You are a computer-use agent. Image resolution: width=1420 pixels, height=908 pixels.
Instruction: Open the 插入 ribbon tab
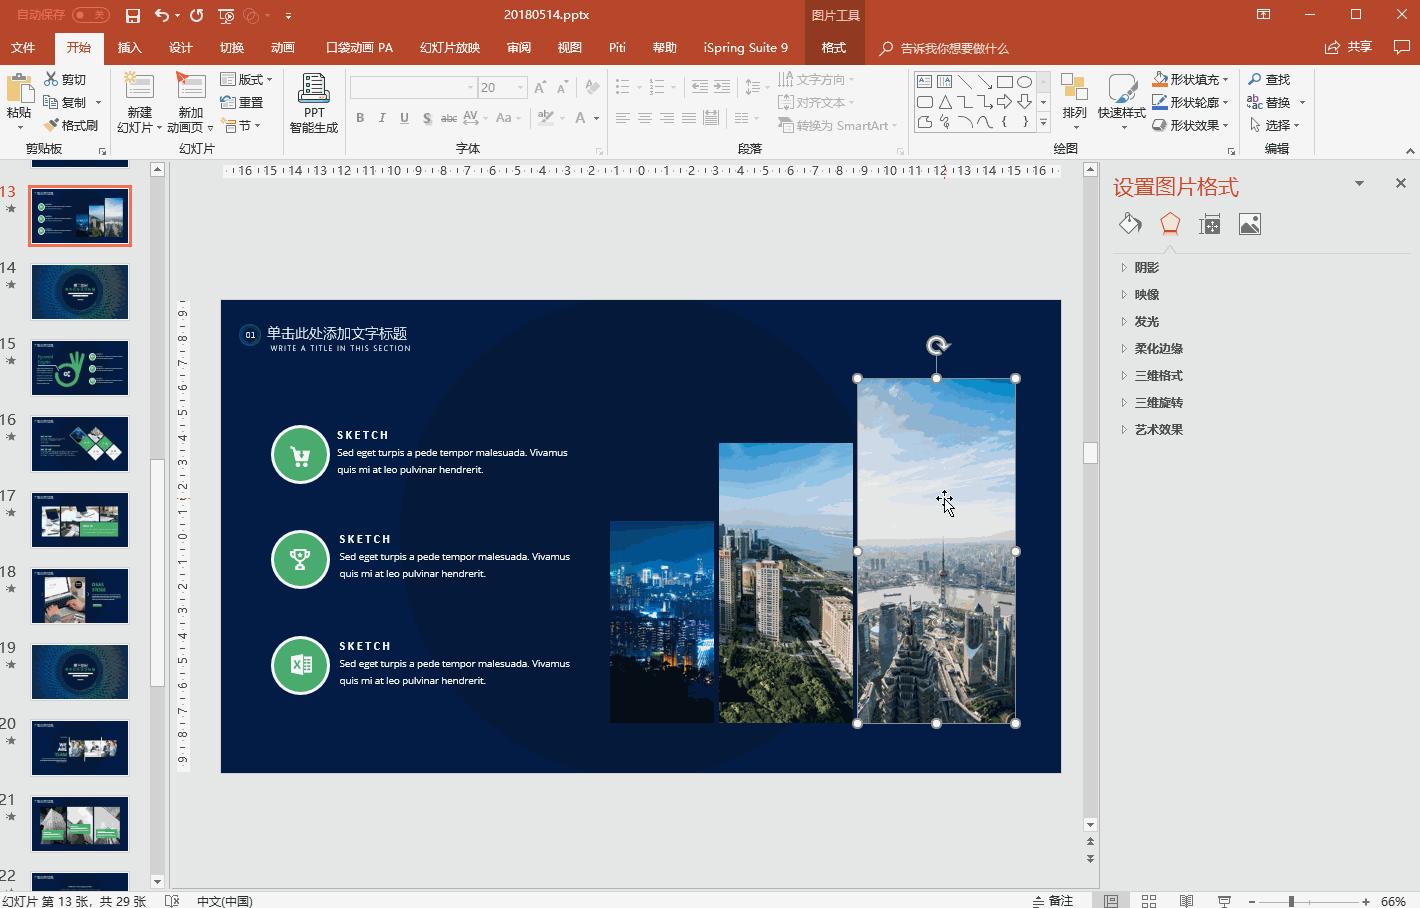pyautogui.click(x=129, y=47)
